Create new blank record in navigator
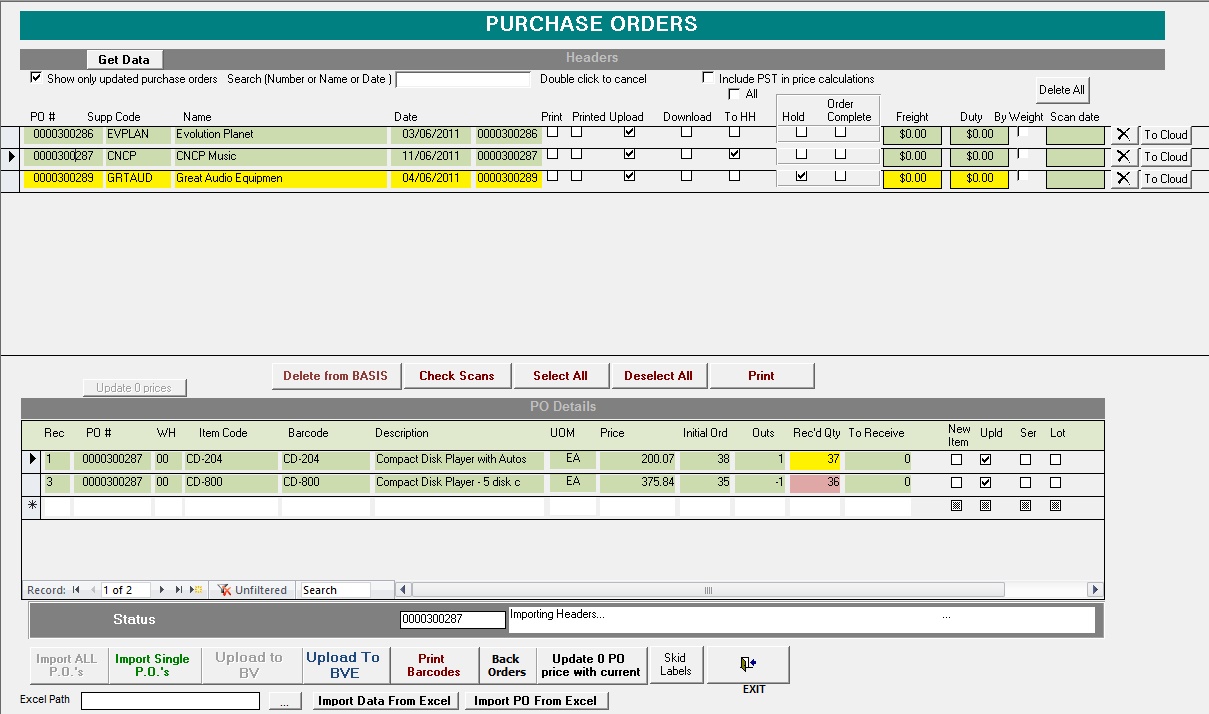1209x714 pixels. (197, 590)
